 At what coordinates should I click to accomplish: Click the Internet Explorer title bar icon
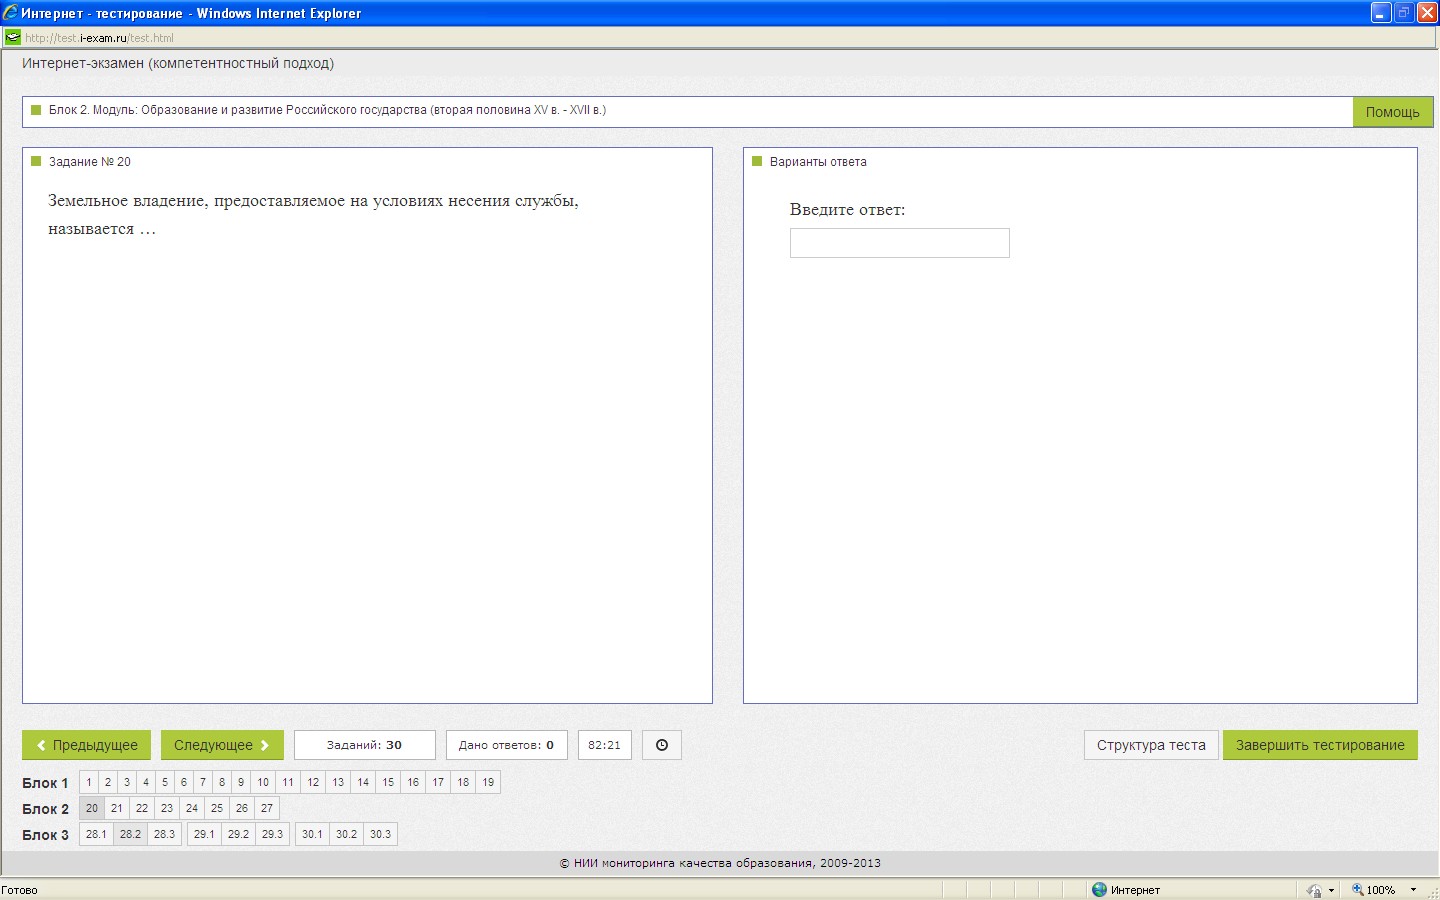point(10,13)
